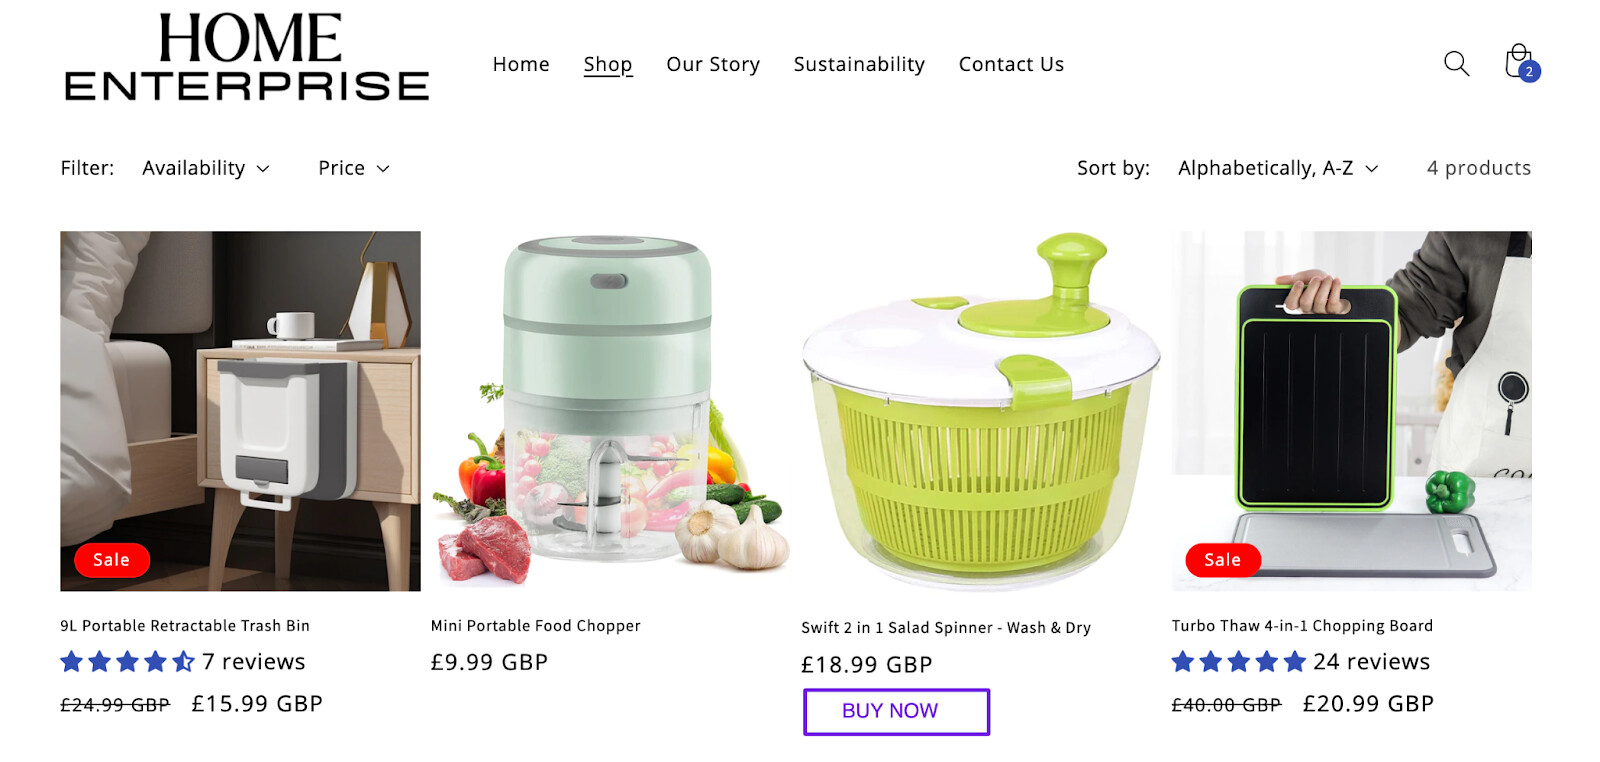This screenshot has width=1600, height=762.
Task: View the Food Chopper product image
Action: (x=610, y=410)
